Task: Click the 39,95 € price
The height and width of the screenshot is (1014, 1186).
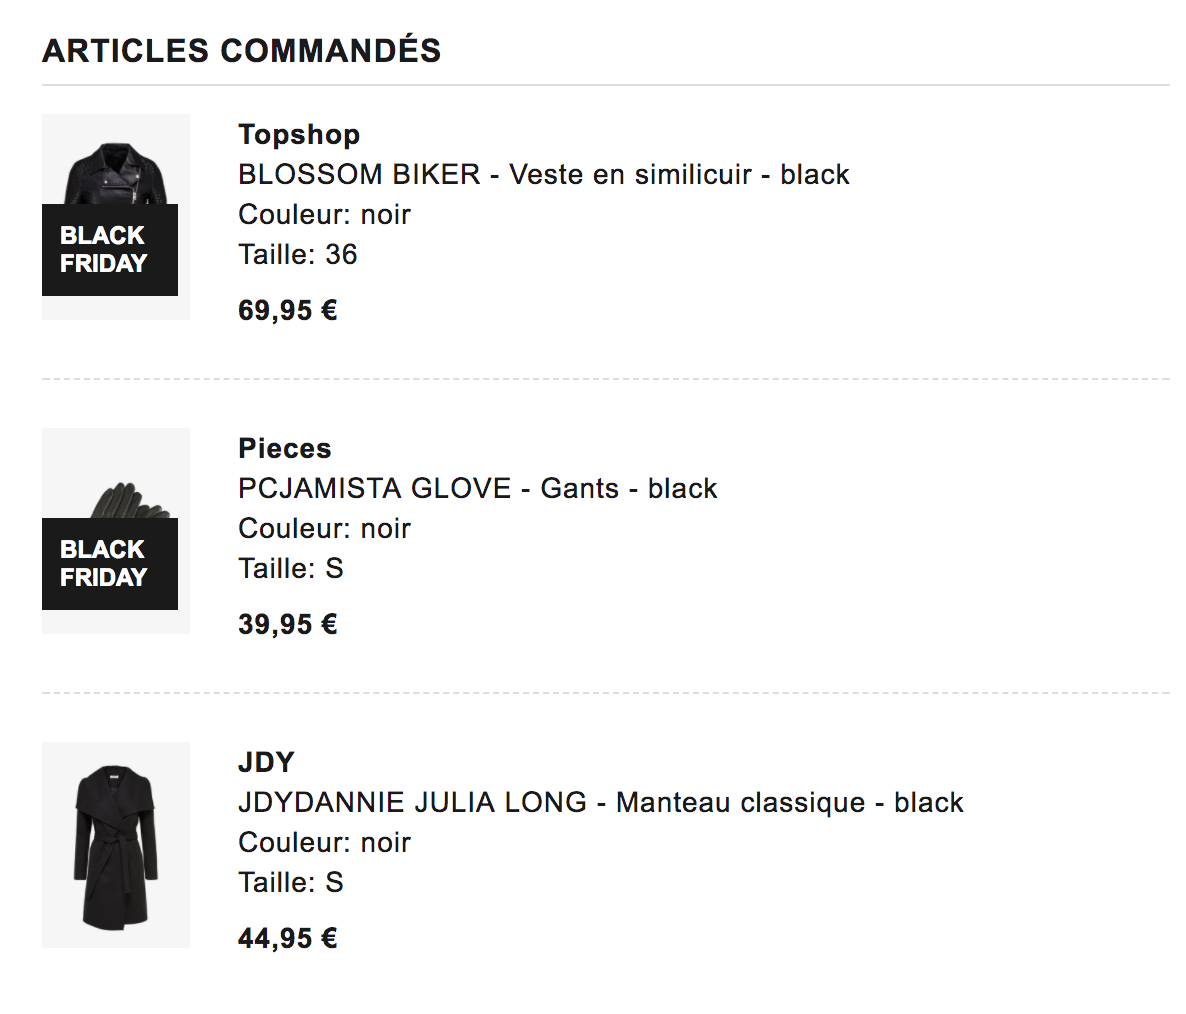Action: click(x=288, y=624)
